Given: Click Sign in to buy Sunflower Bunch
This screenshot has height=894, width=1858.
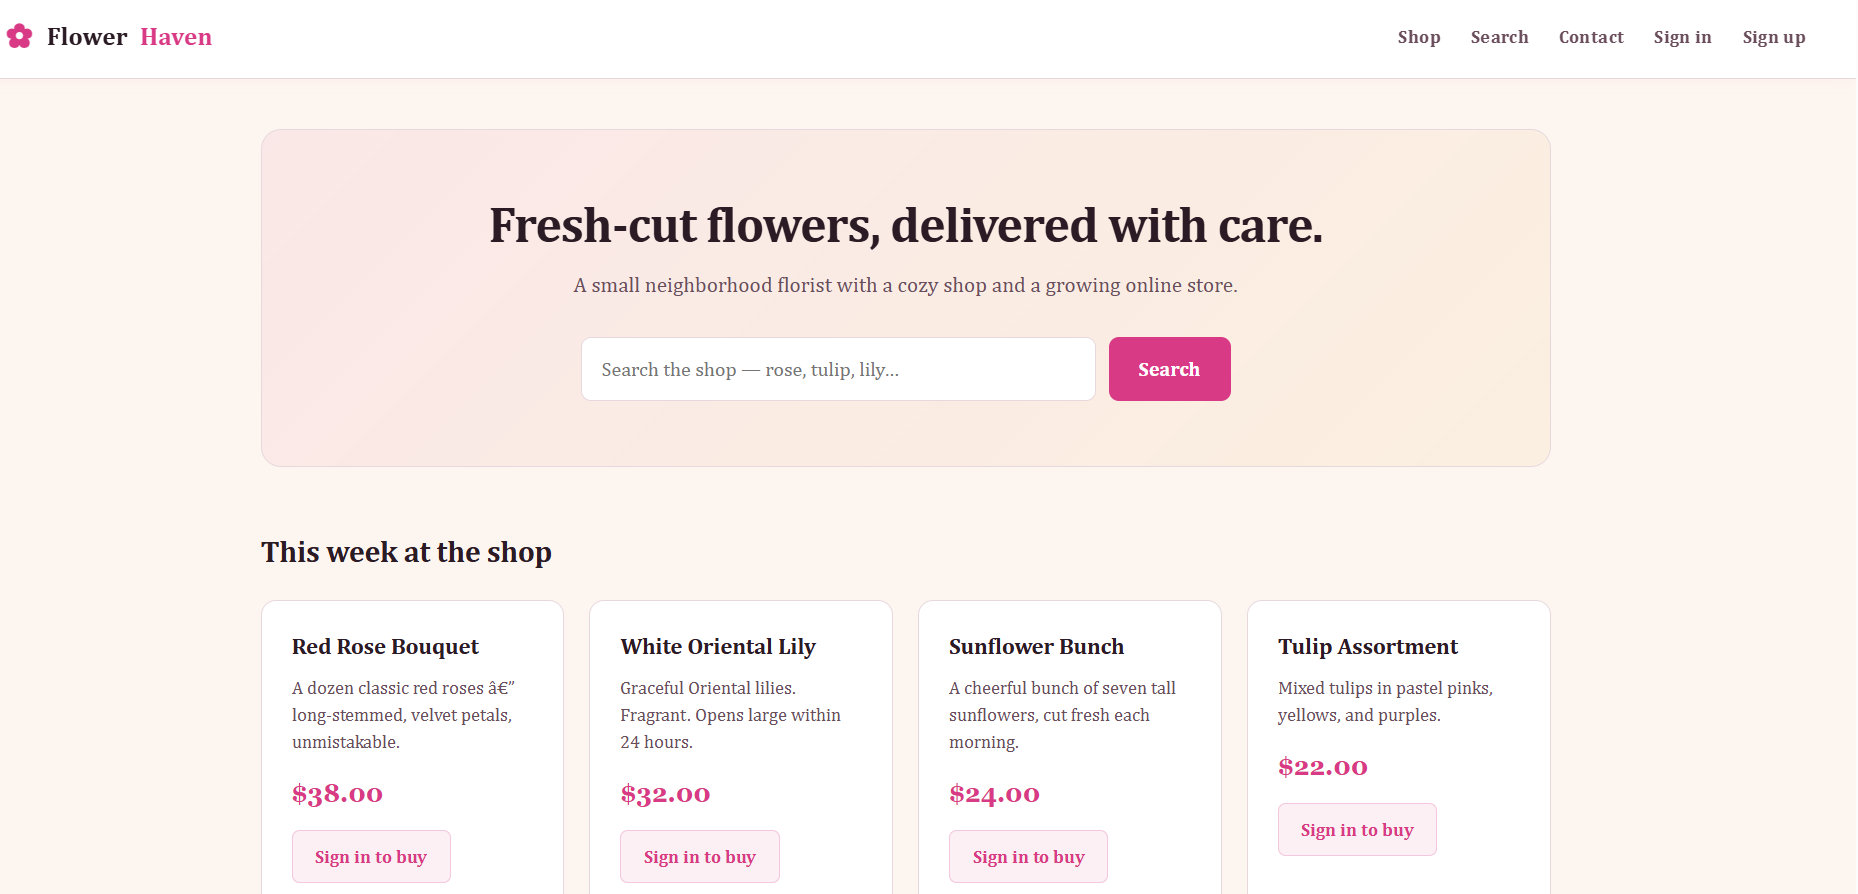Looking at the screenshot, I should 1028,856.
